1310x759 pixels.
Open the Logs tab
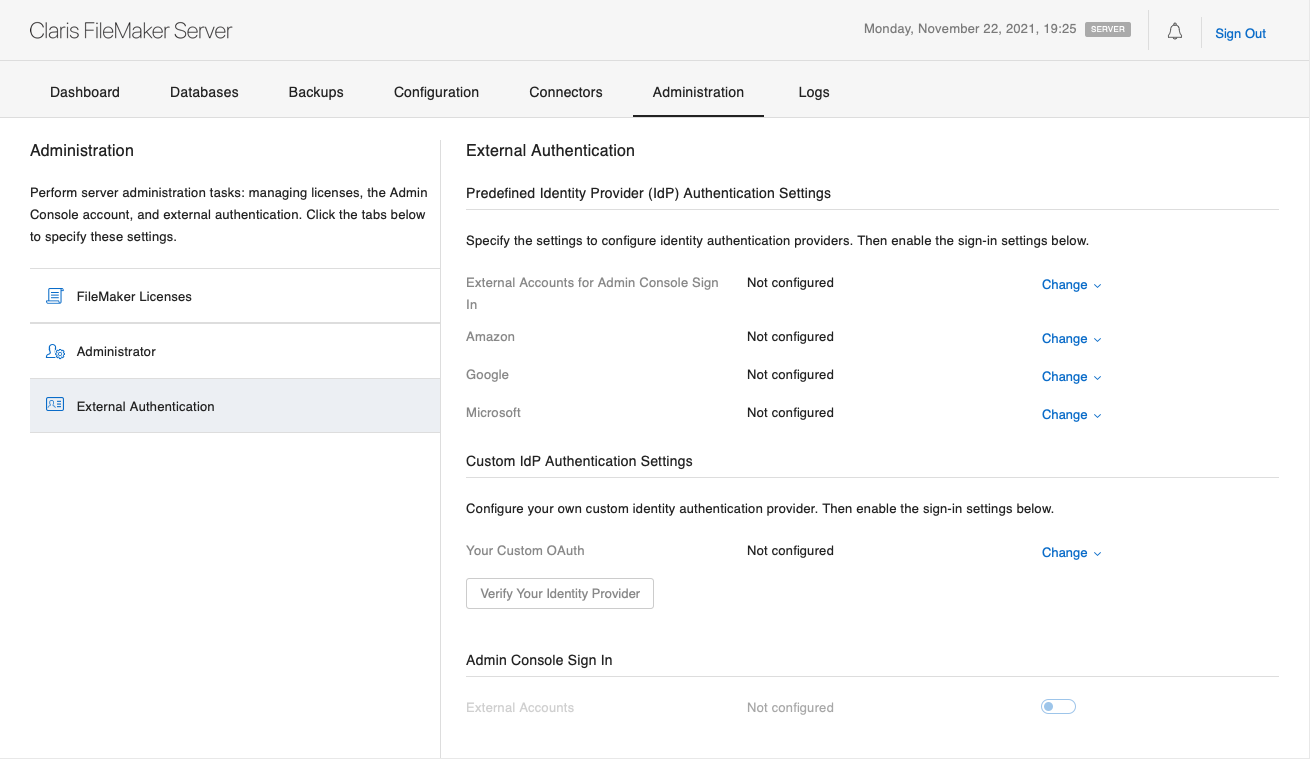814,92
